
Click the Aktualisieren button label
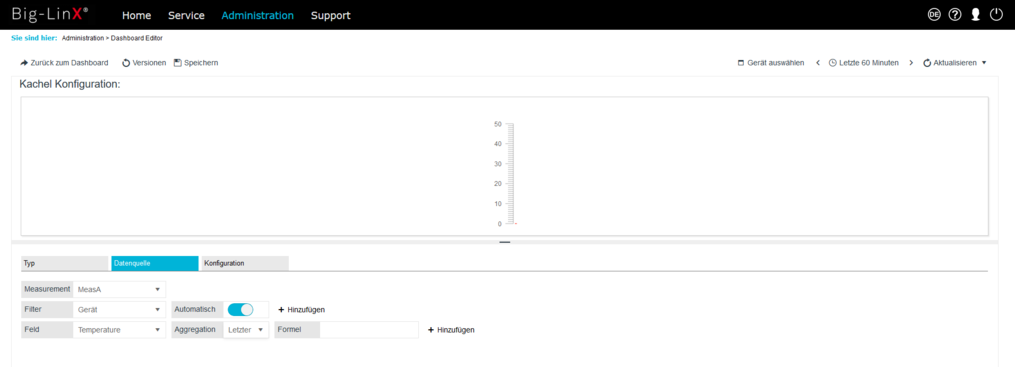pyautogui.click(x=955, y=63)
